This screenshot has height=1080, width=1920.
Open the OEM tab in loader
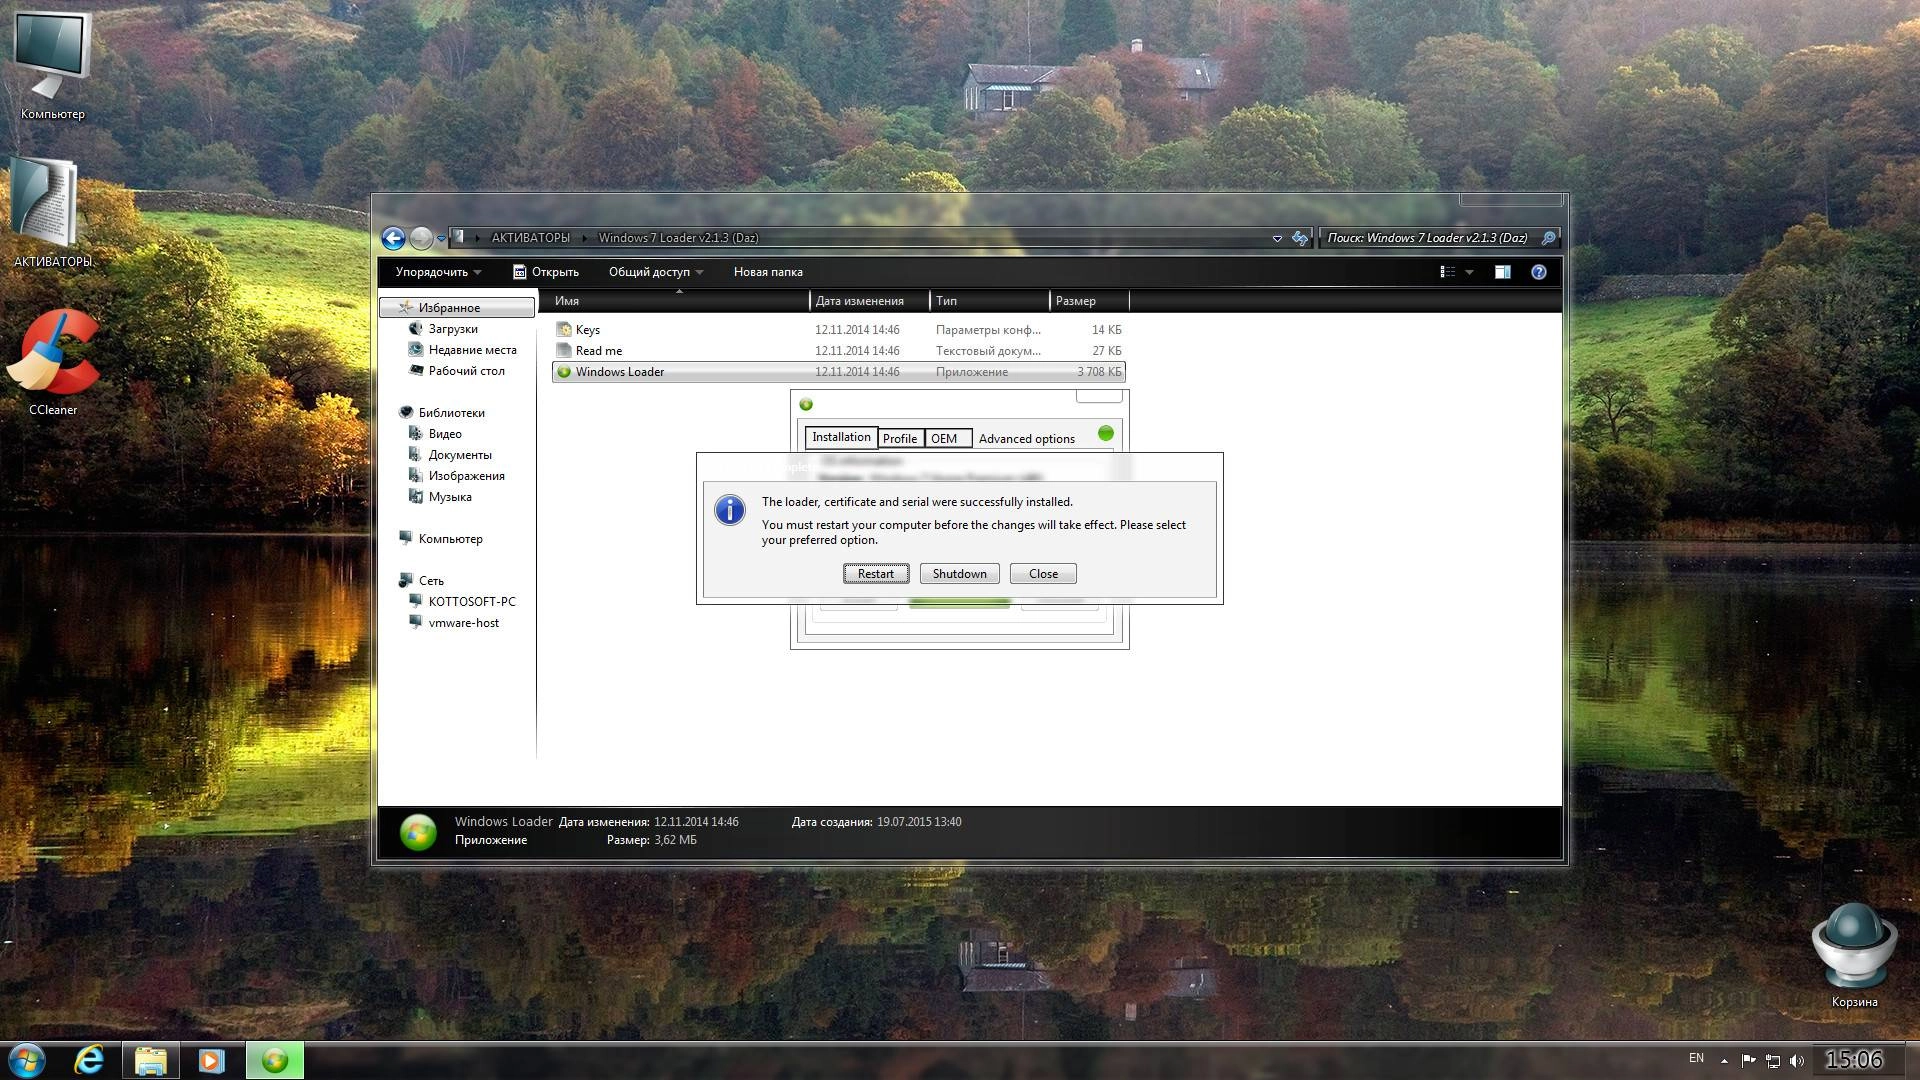coord(946,438)
